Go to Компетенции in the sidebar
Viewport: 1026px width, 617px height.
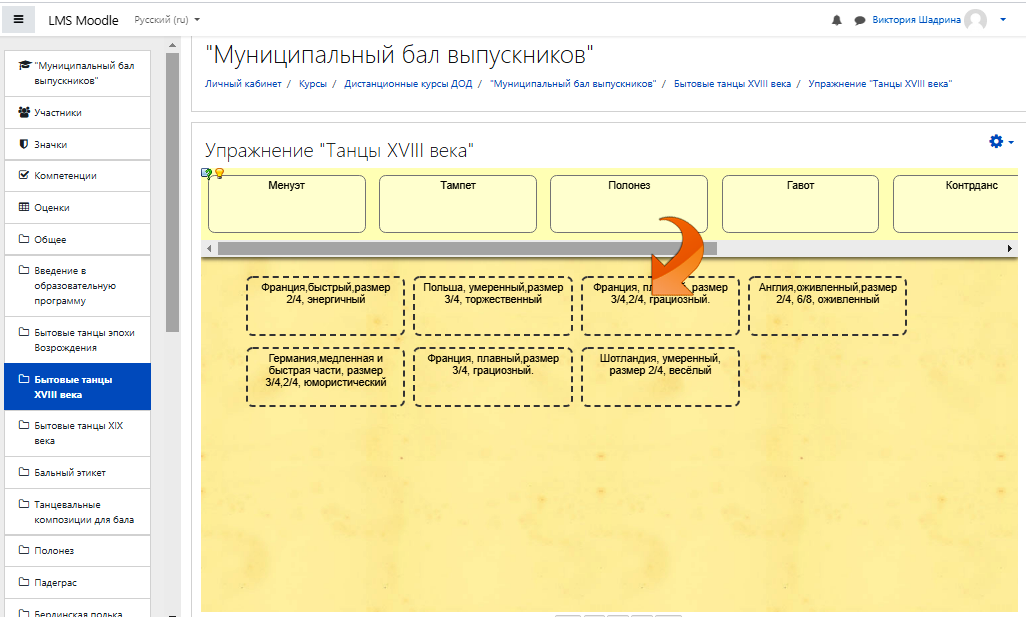(65, 176)
